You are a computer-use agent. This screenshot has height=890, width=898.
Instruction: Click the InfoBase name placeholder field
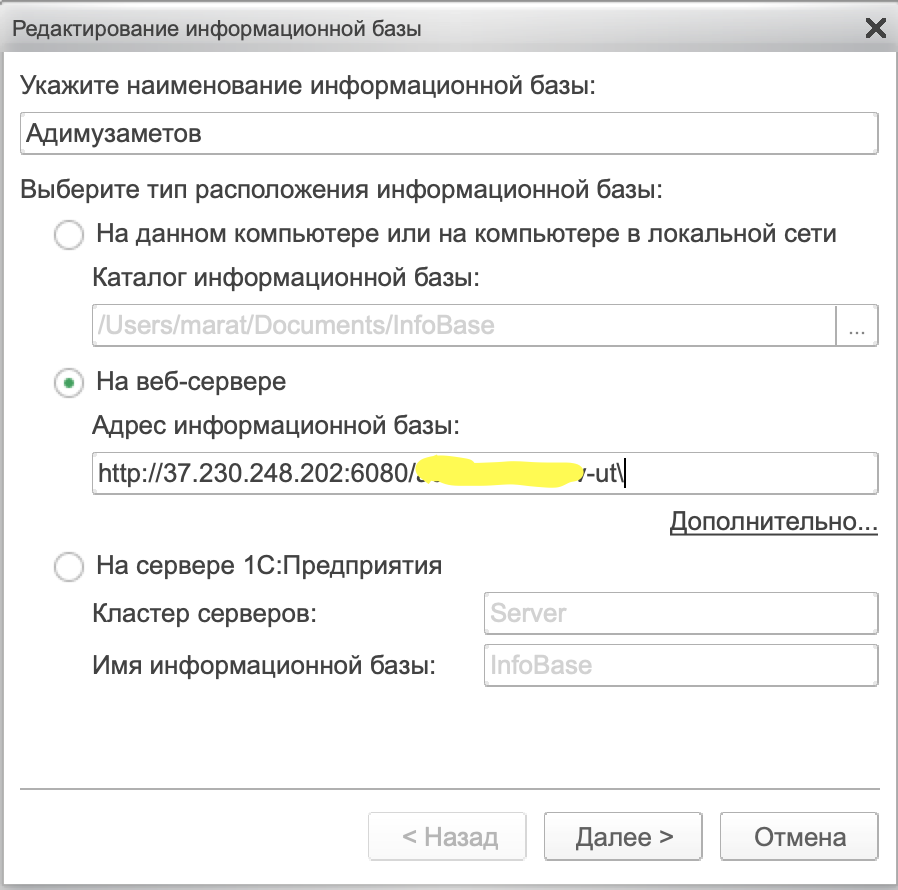tap(681, 665)
